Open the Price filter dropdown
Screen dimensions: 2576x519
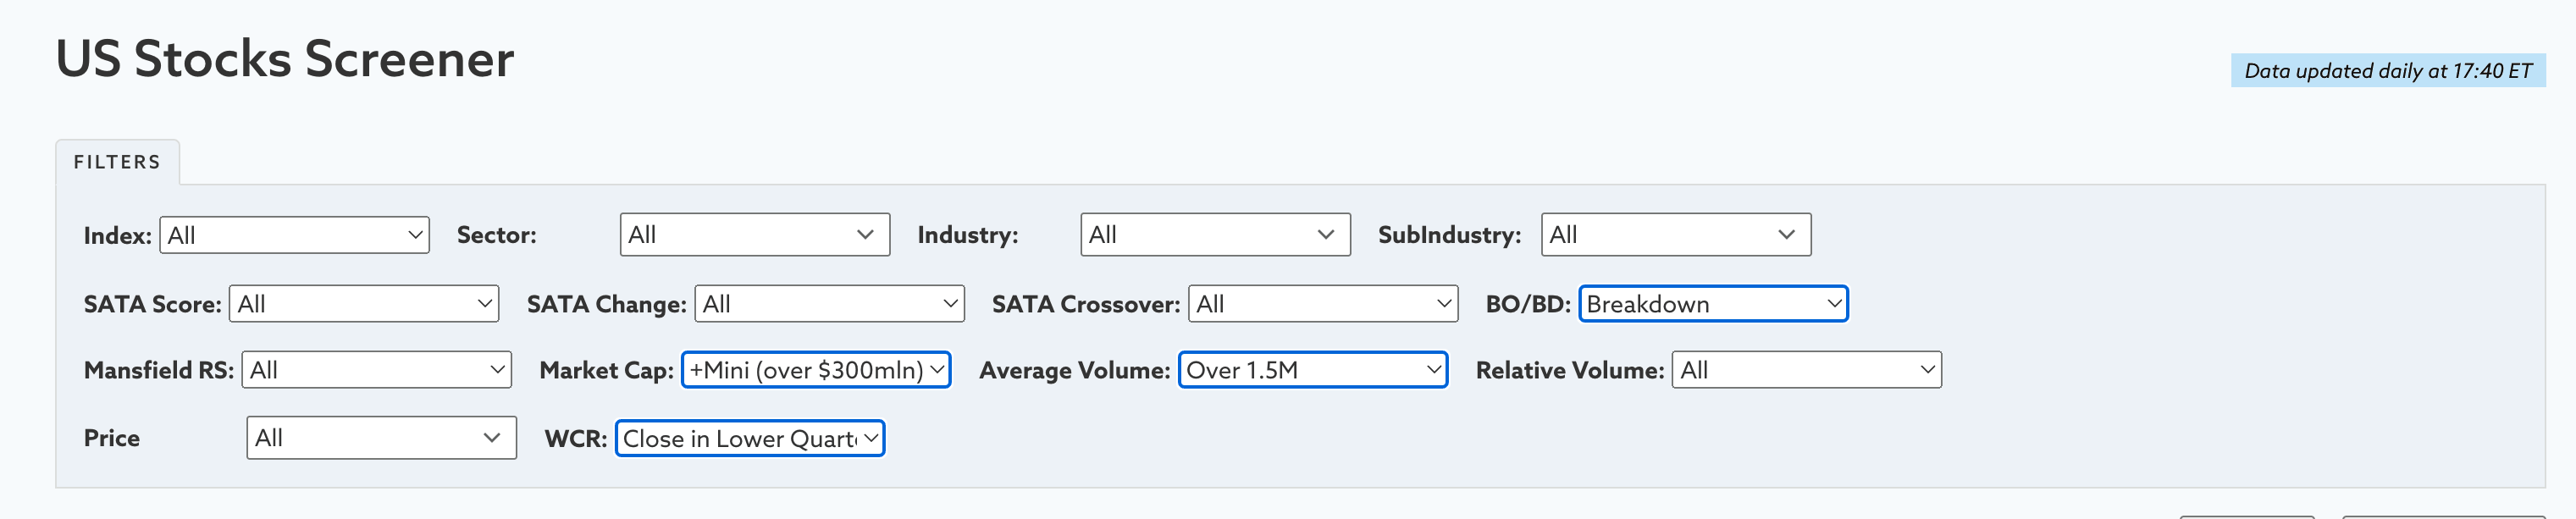381,438
